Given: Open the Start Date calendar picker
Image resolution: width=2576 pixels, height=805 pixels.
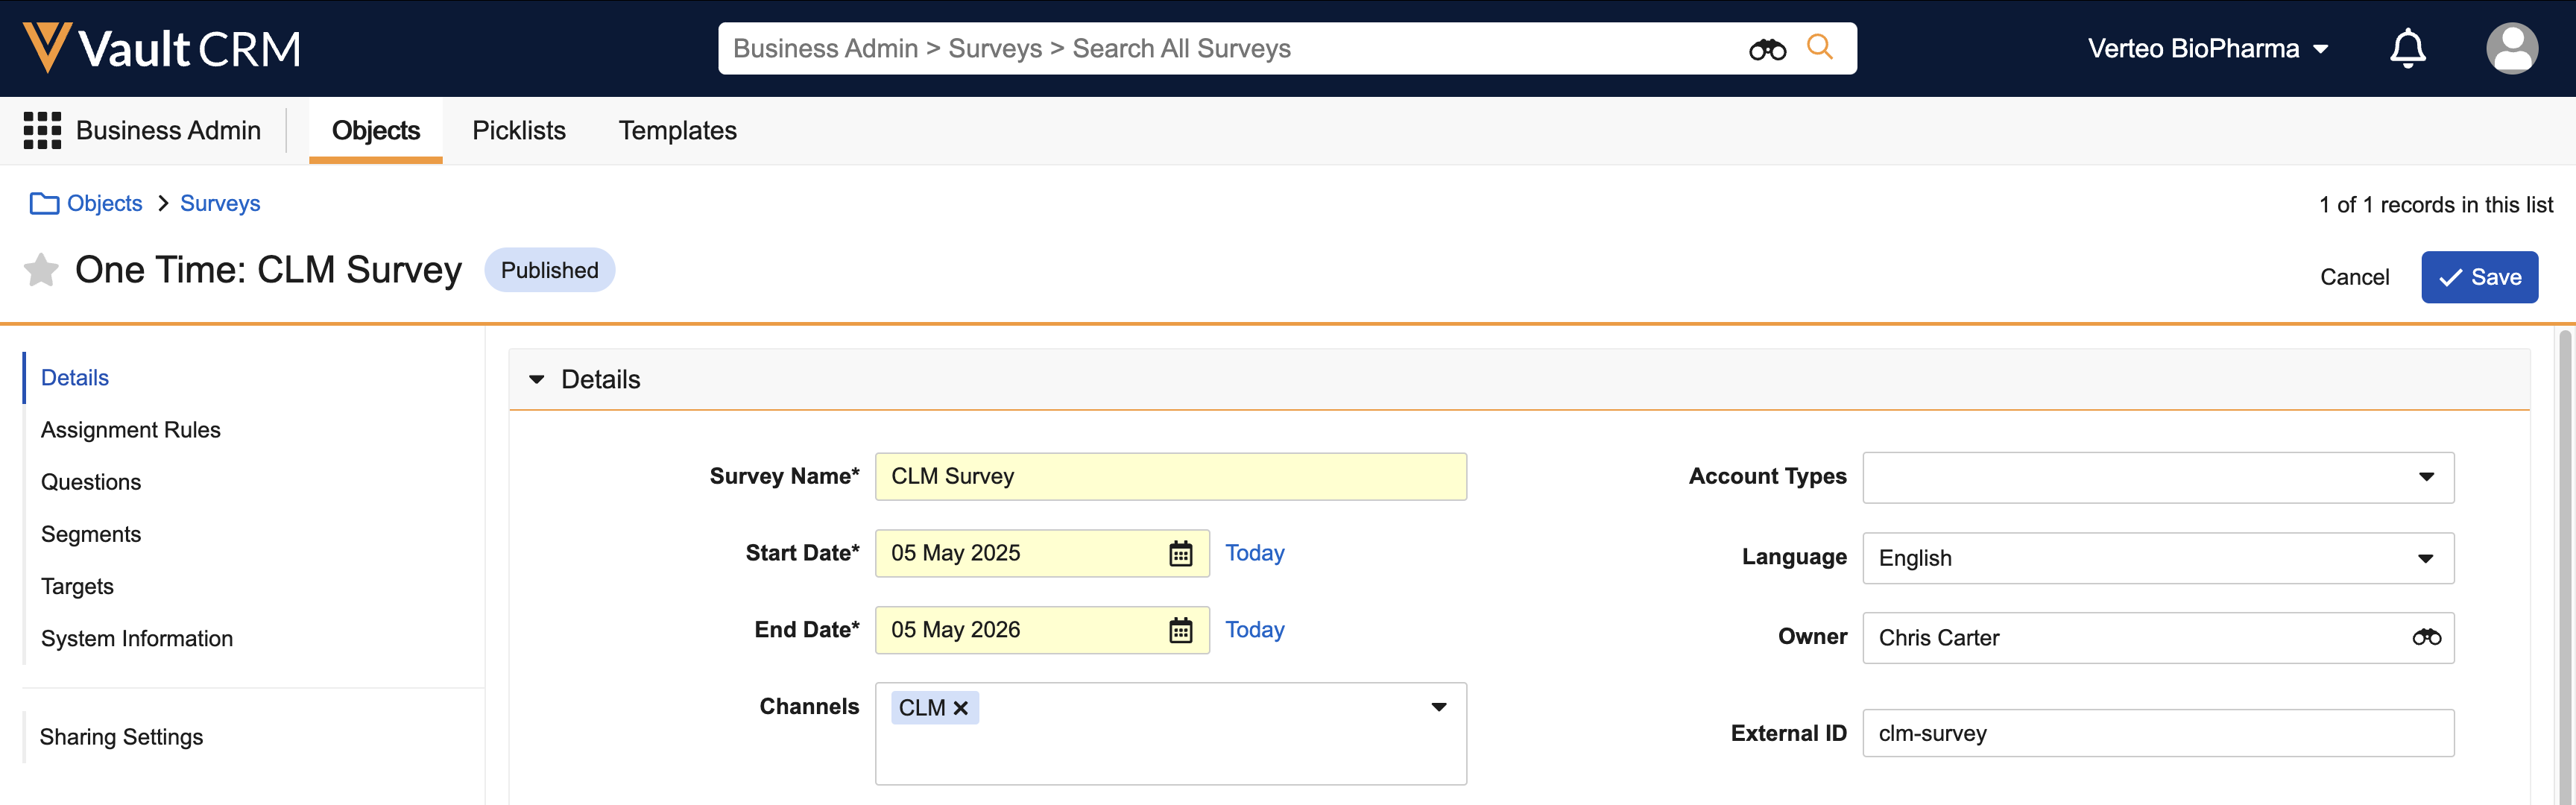Looking at the screenshot, I should [x=1180, y=553].
